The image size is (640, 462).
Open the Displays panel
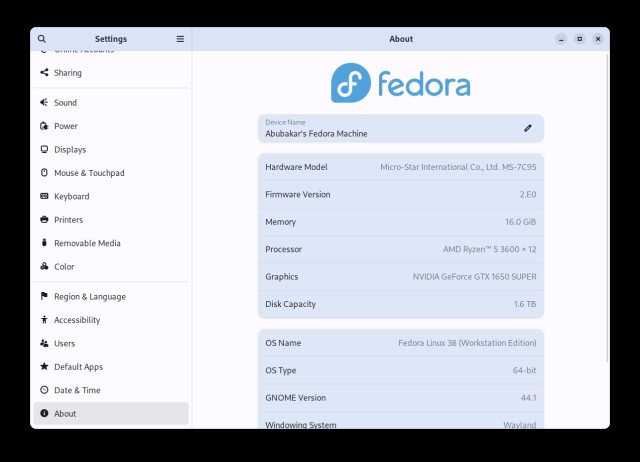(x=111, y=149)
